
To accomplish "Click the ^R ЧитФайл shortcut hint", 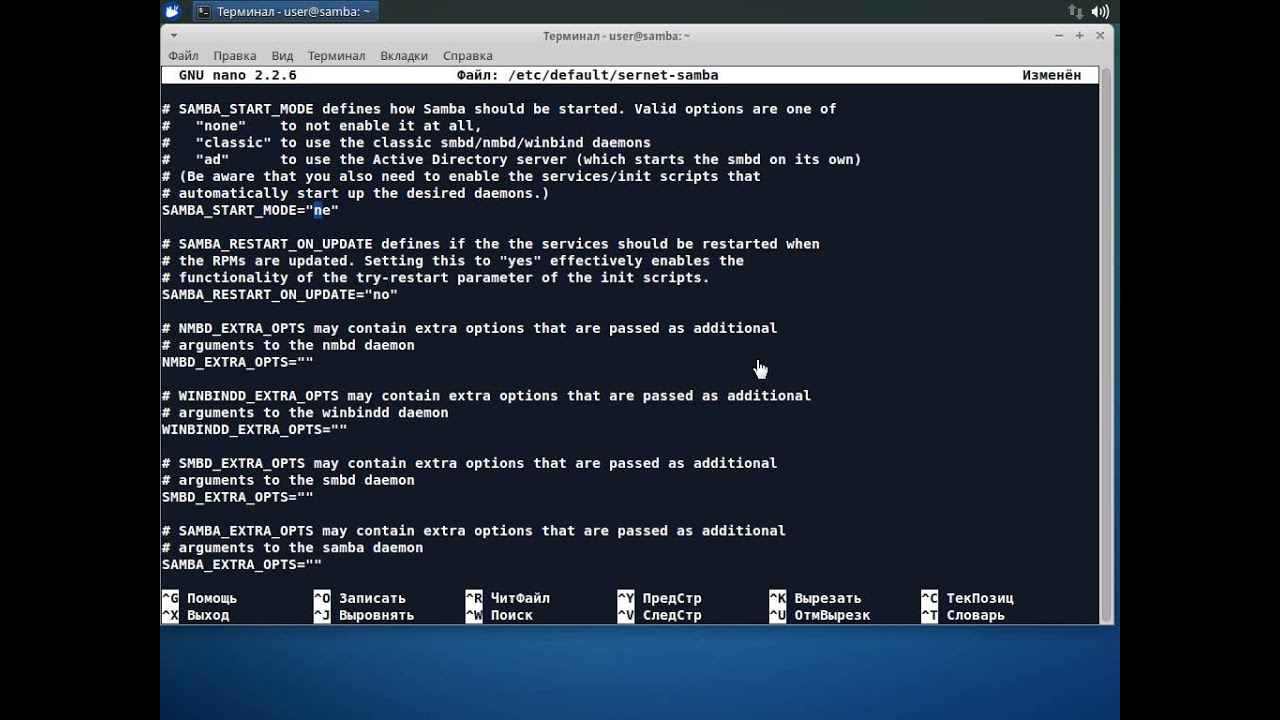I will coord(508,599).
